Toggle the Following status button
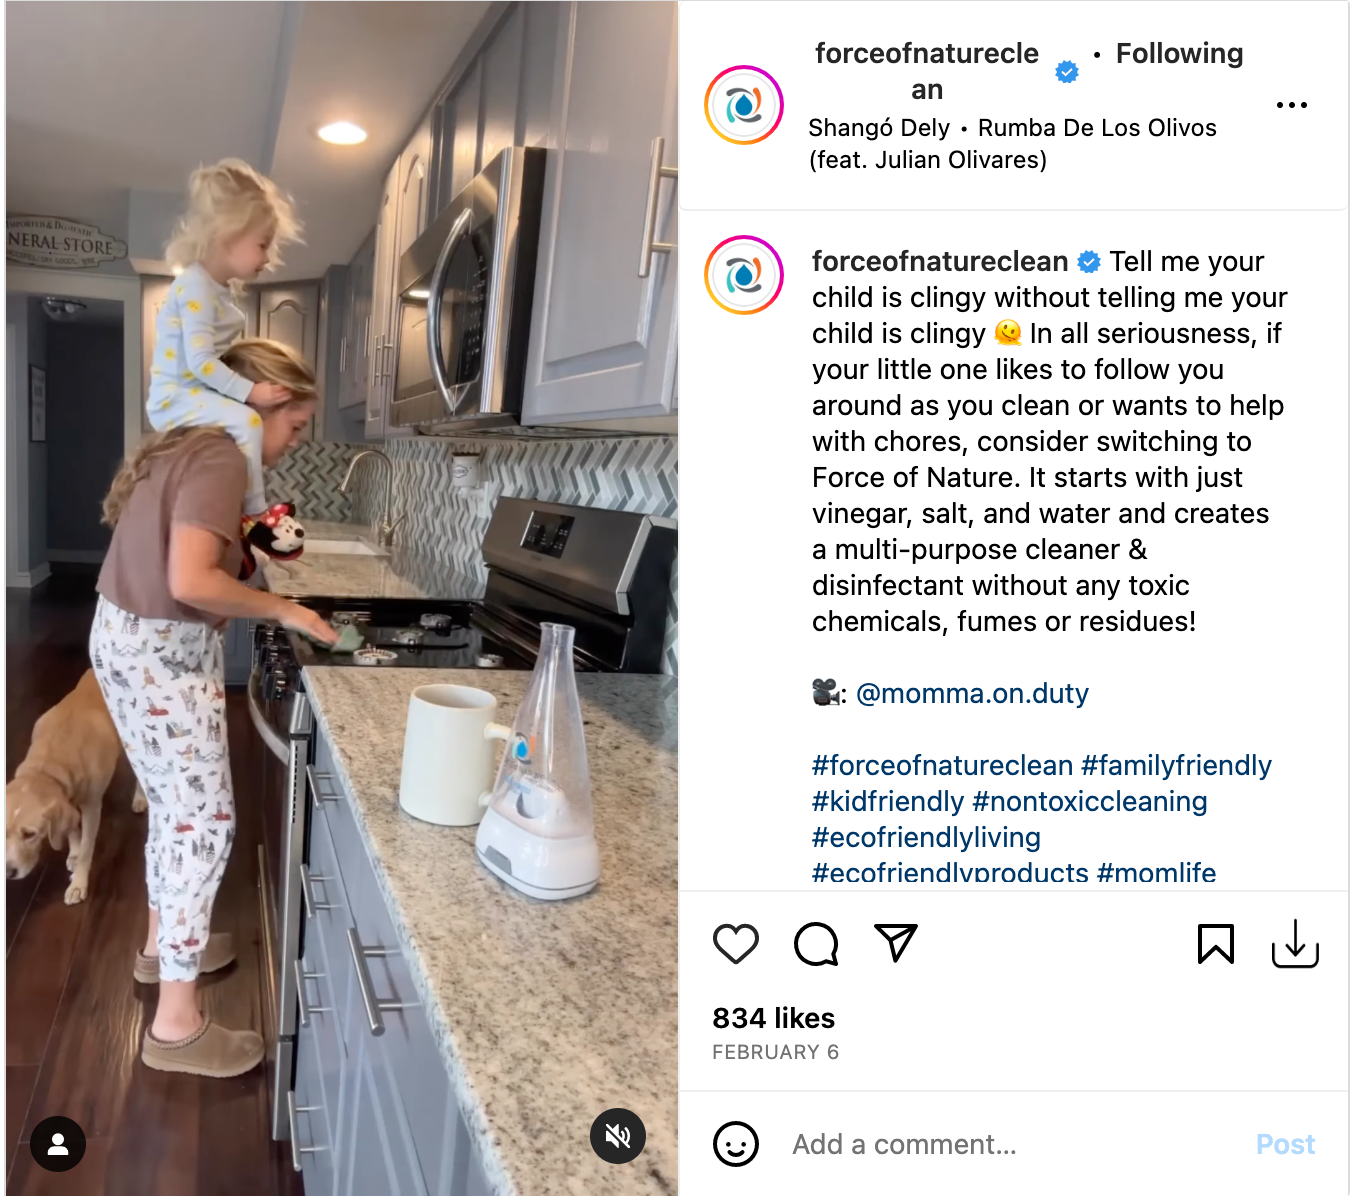The width and height of the screenshot is (1358, 1196). click(x=1179, y=54)
